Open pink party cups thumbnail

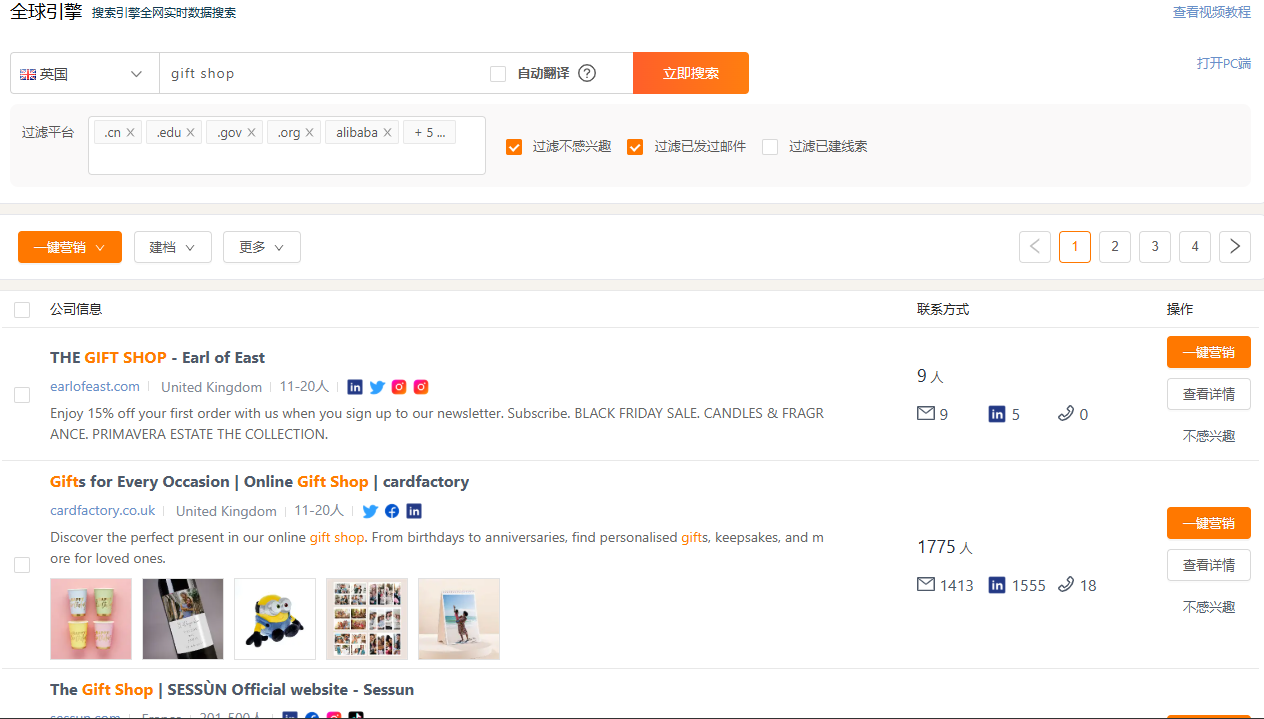click(91, 619)
